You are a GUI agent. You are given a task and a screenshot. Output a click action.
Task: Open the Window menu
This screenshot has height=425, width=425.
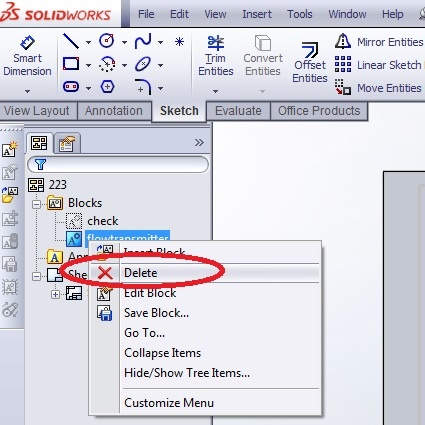click(x=347, y=14)
